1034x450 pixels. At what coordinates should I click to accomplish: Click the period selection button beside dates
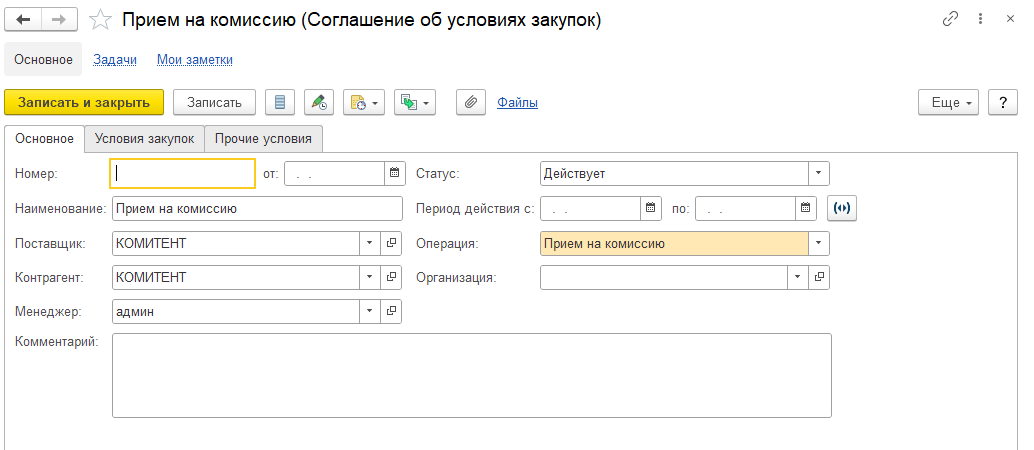(x=843, y=208)
